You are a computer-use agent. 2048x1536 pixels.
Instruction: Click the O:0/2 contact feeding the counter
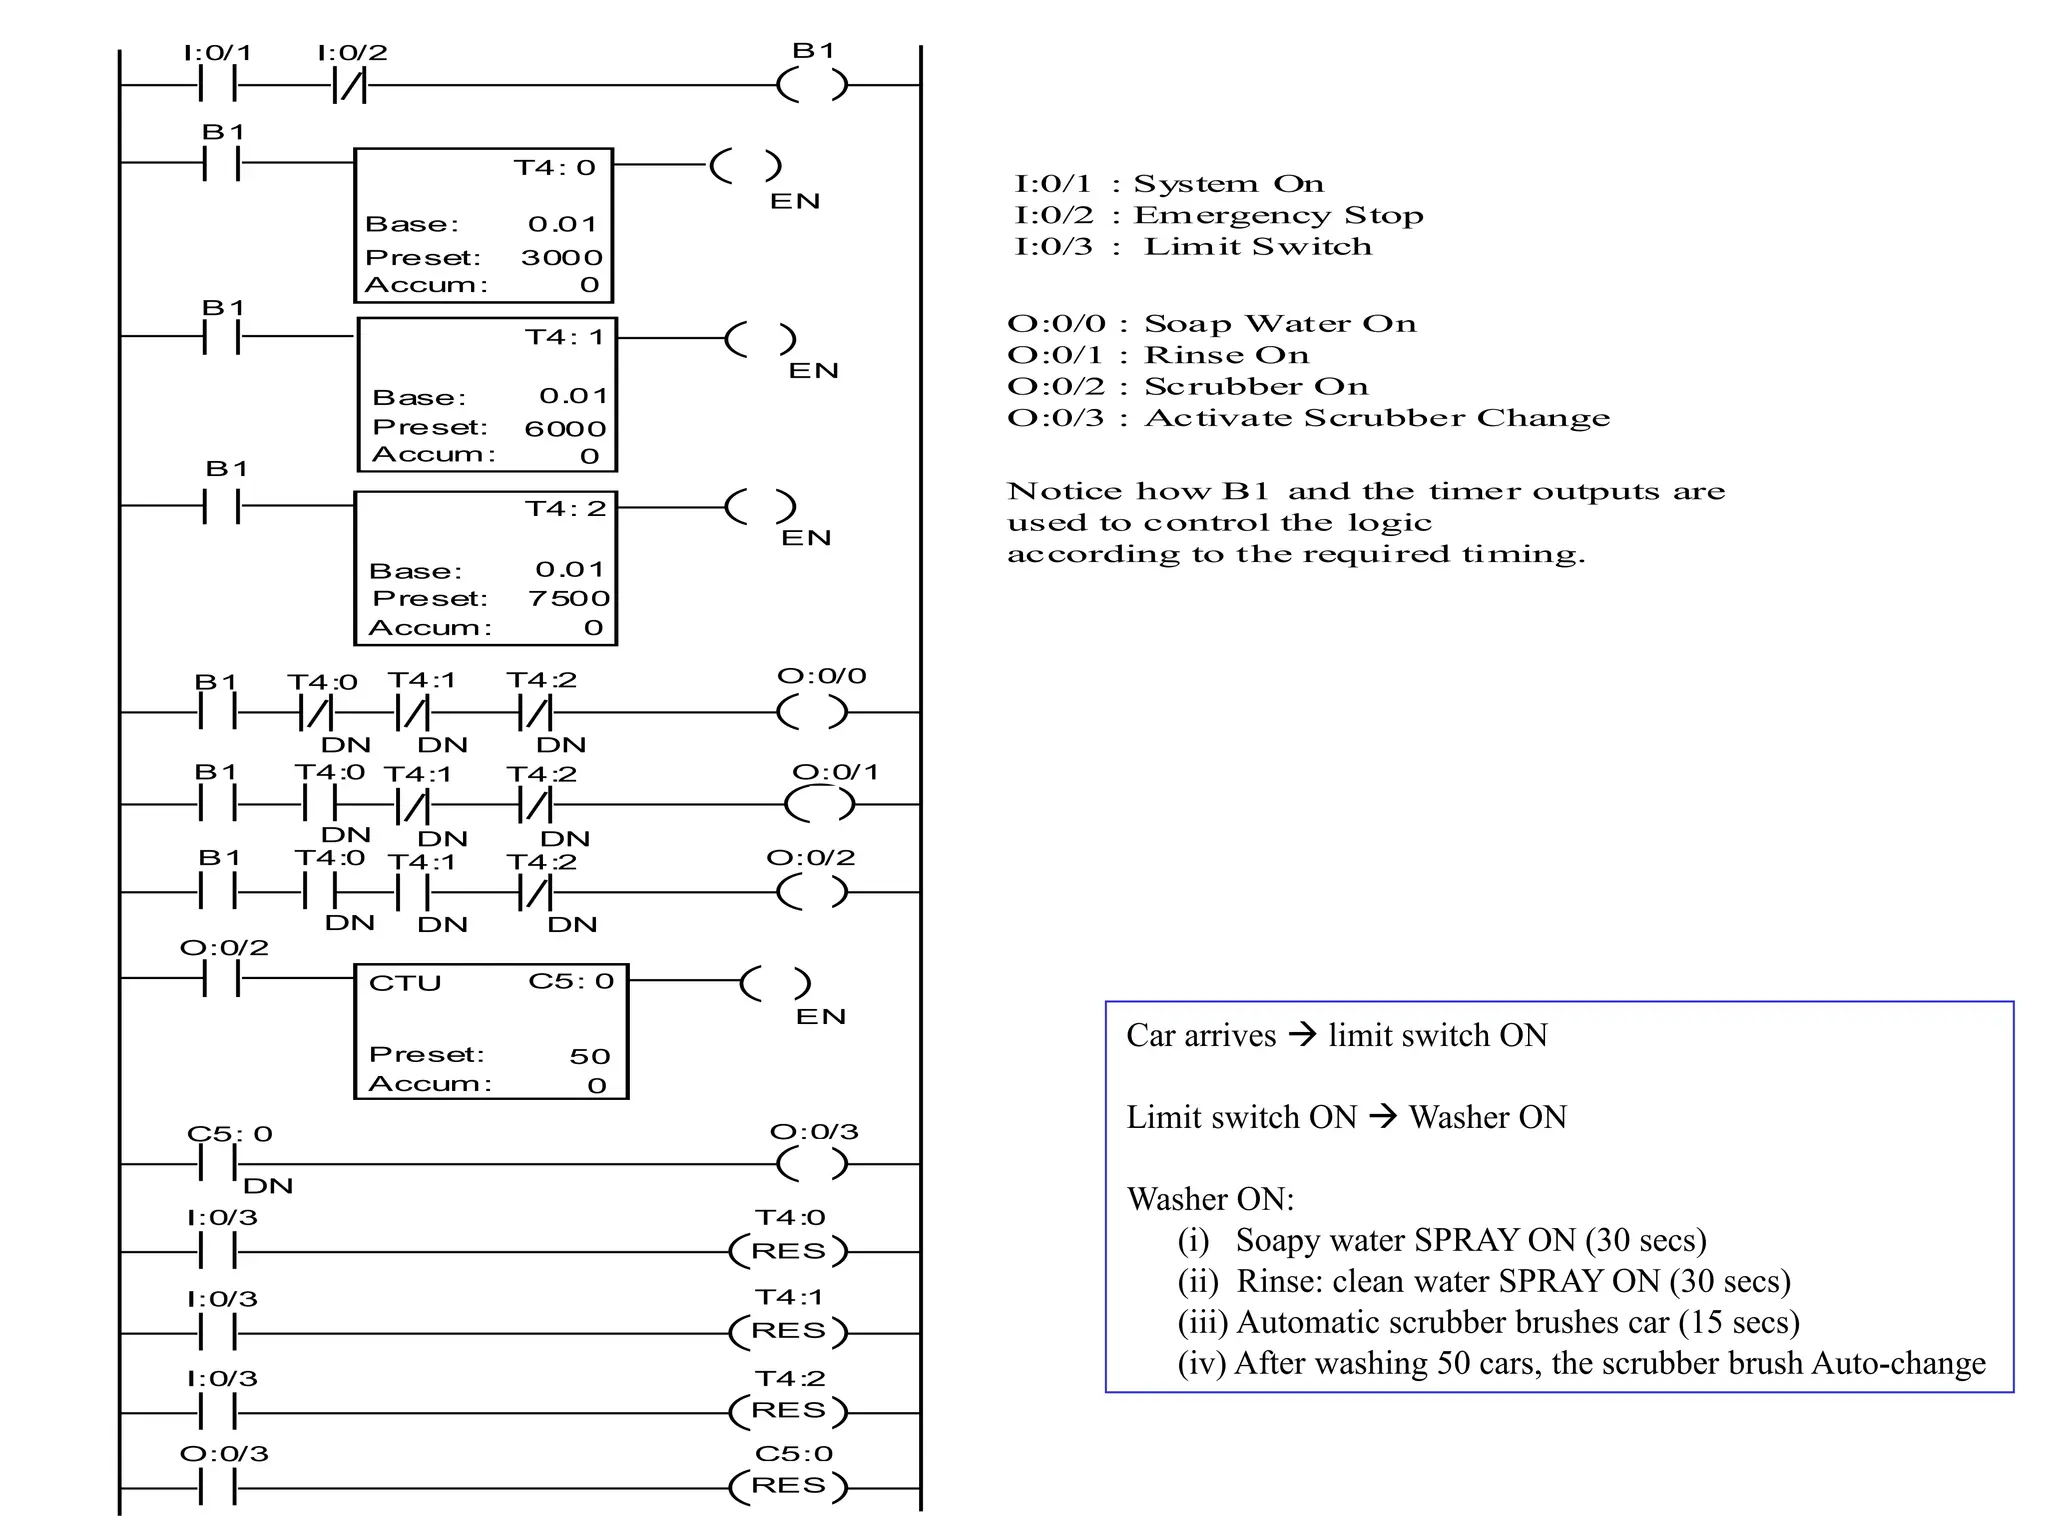pos(220,980)
